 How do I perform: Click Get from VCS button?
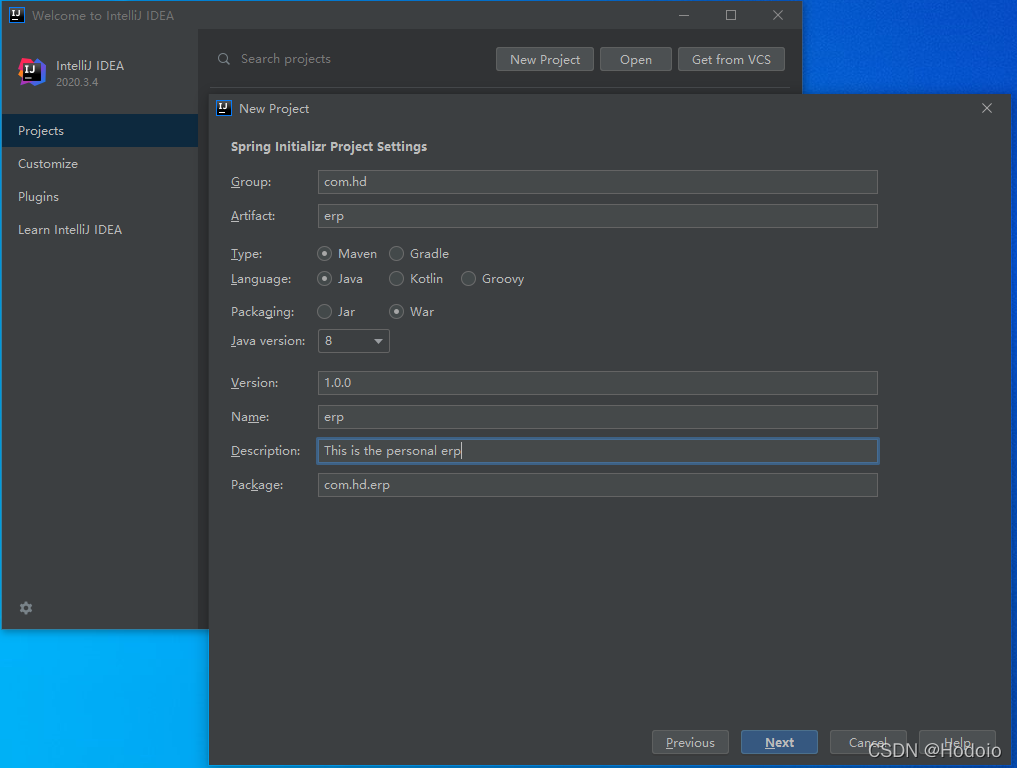coord(731,59)
